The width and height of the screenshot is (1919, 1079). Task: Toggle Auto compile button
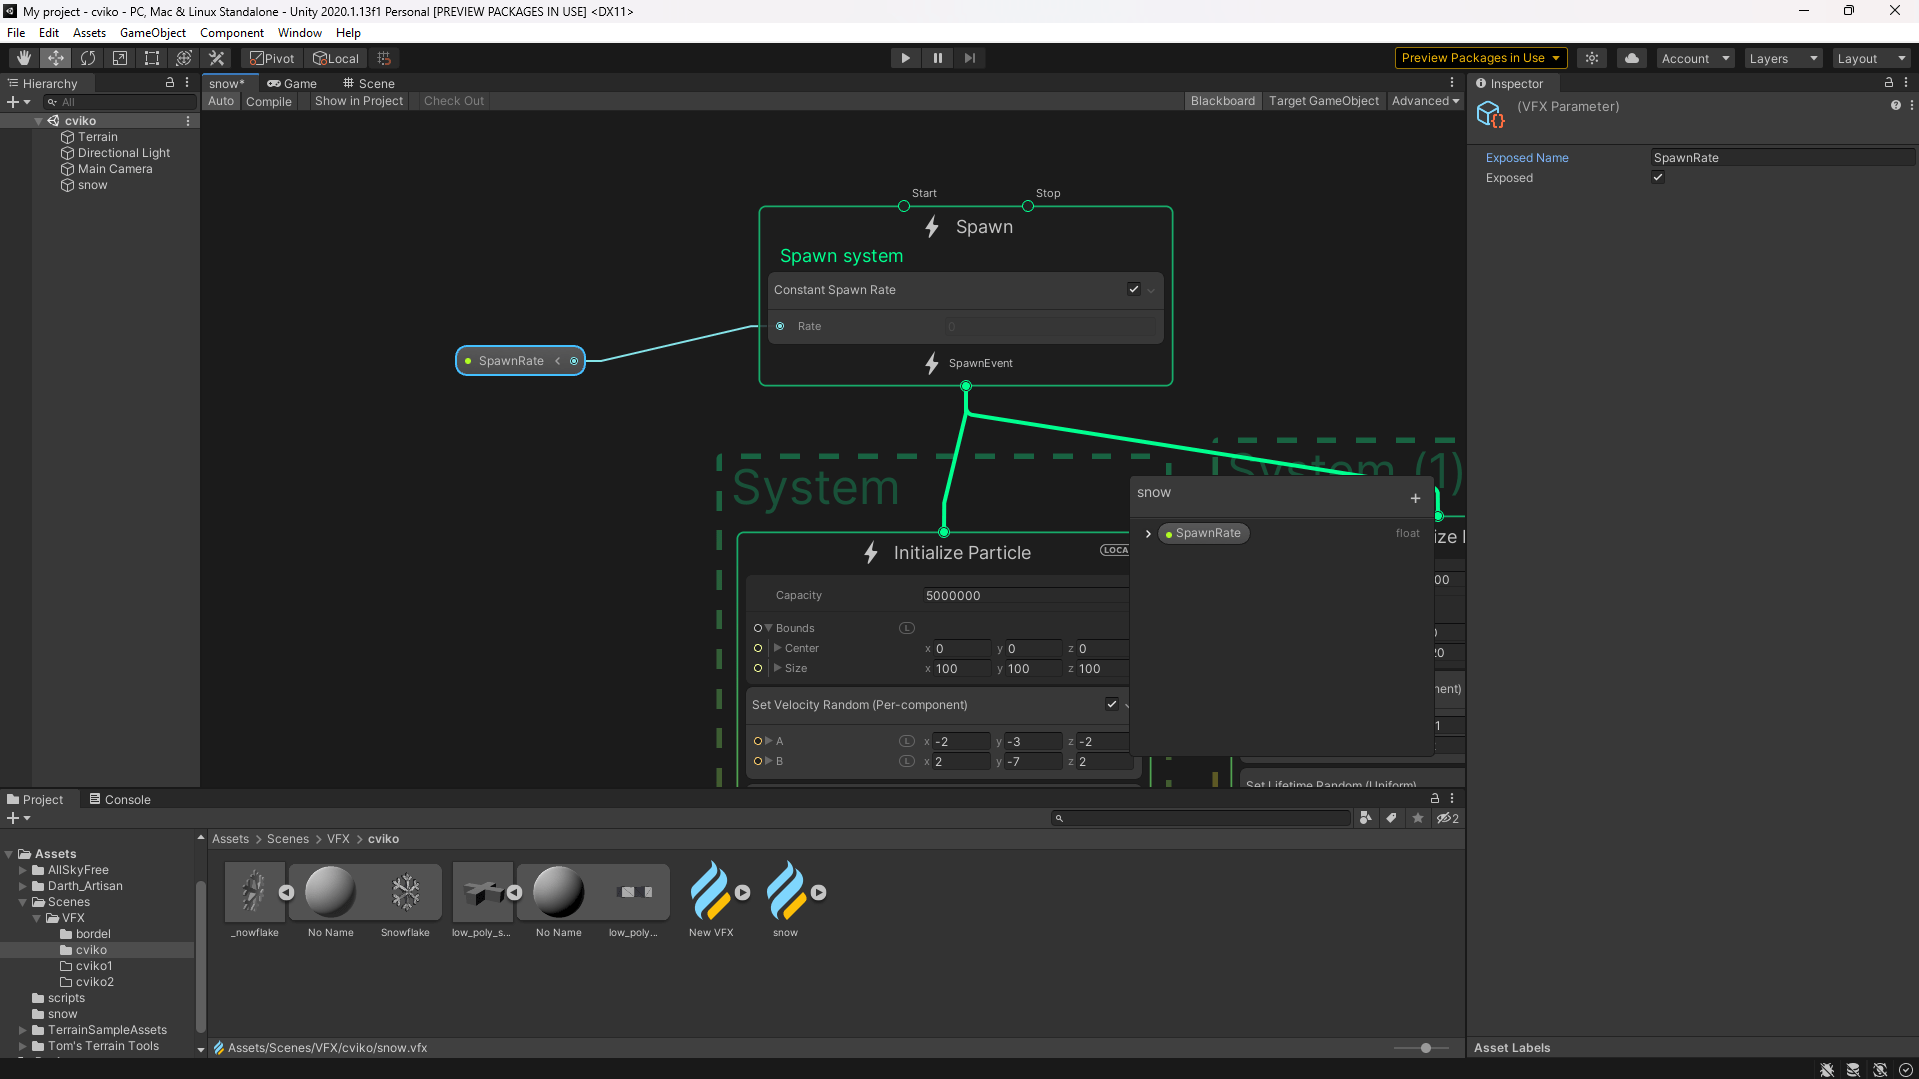[221, 101]
